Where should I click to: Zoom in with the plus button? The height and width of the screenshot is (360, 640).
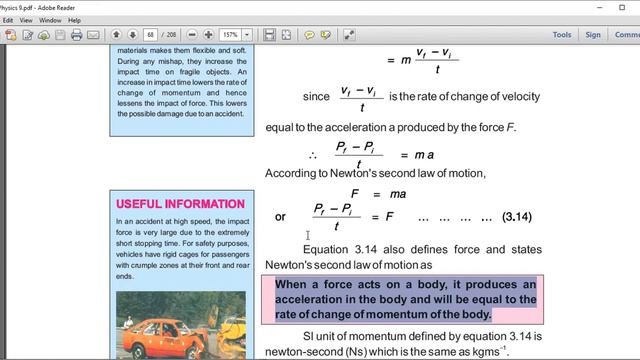208,35
